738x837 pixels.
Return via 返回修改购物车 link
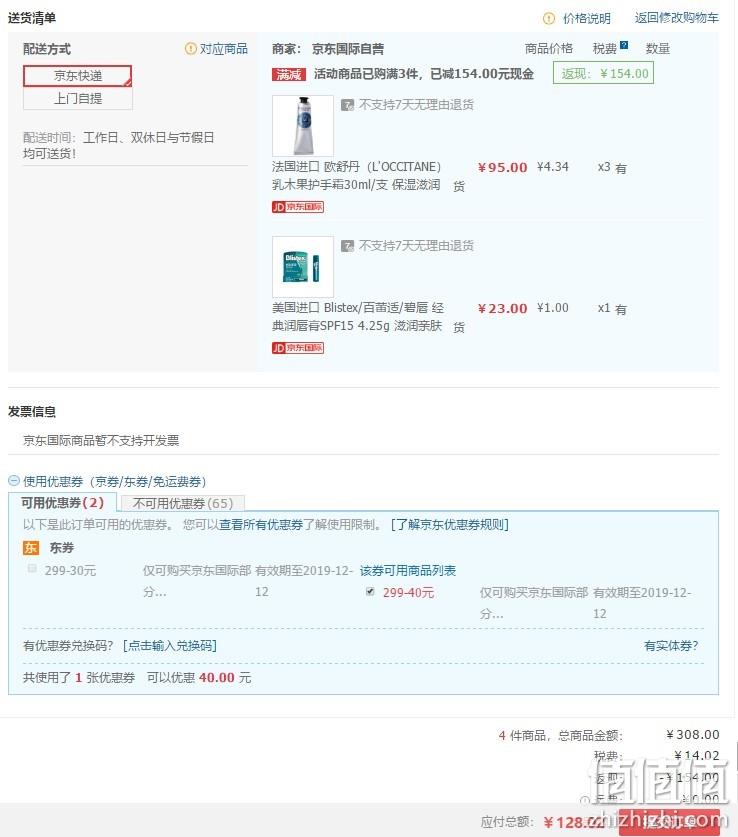(676, 18)
